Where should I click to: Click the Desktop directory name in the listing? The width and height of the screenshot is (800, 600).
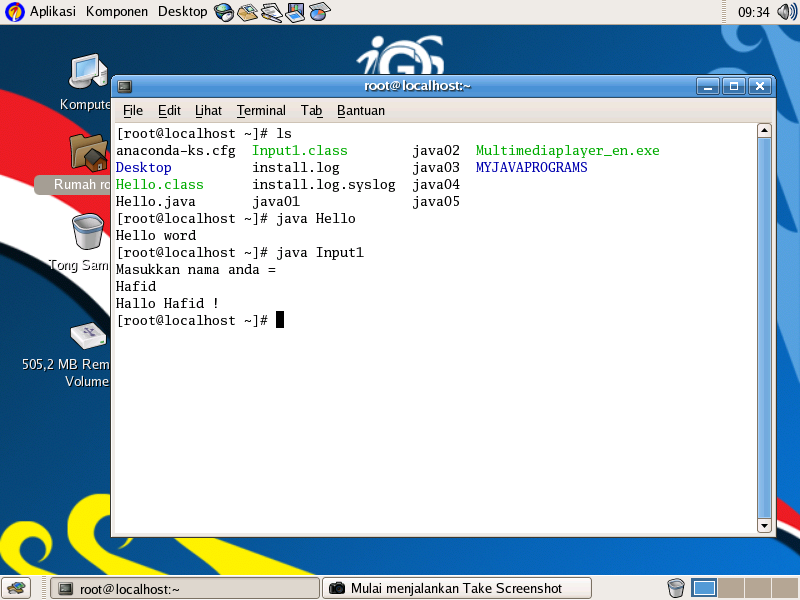point(143,168)
